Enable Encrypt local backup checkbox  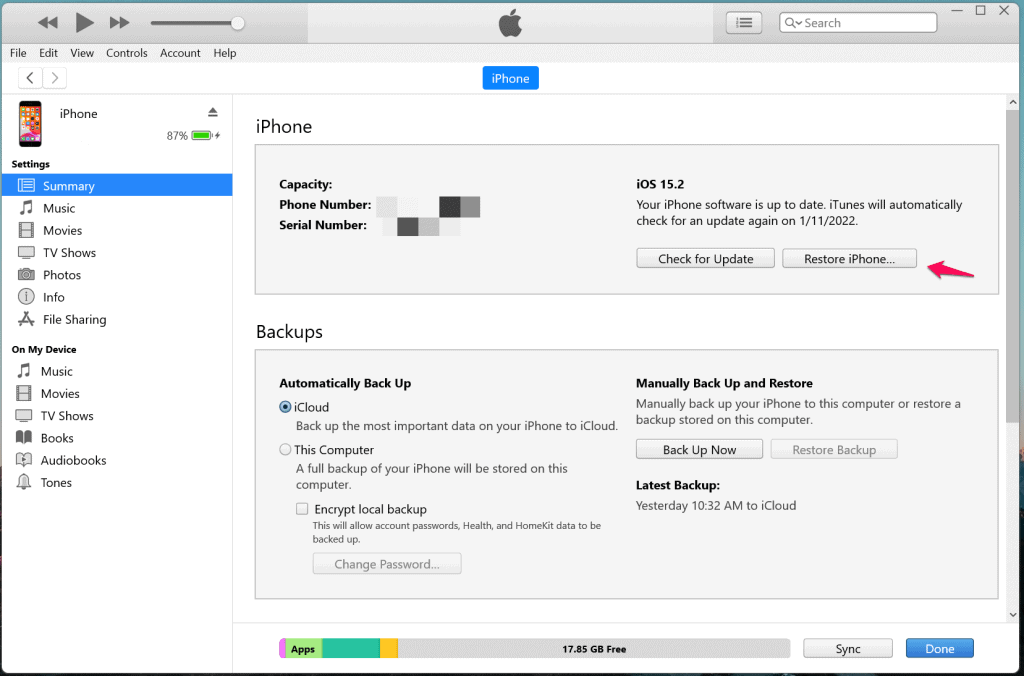click(x=302, y=509)
